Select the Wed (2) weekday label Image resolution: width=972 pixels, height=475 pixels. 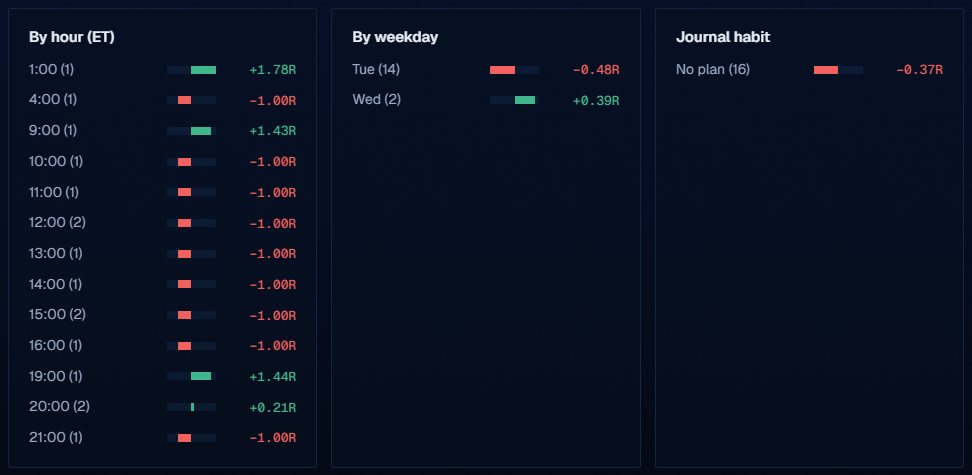point(376,99)
